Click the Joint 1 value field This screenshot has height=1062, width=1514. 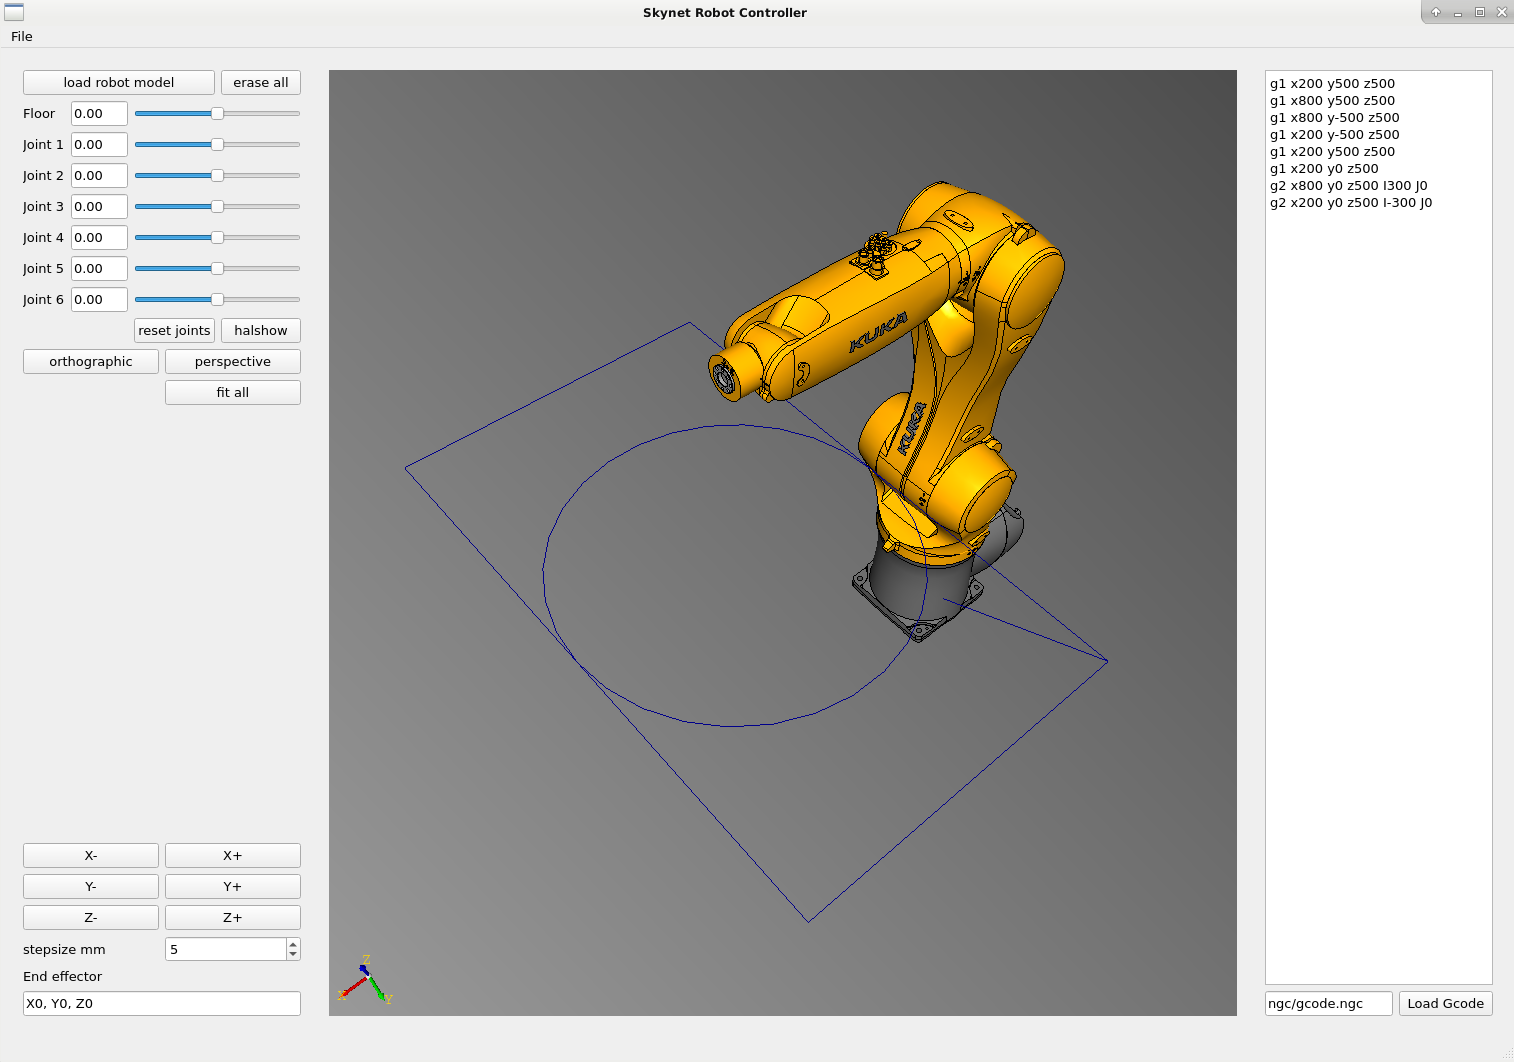point(99,145)
